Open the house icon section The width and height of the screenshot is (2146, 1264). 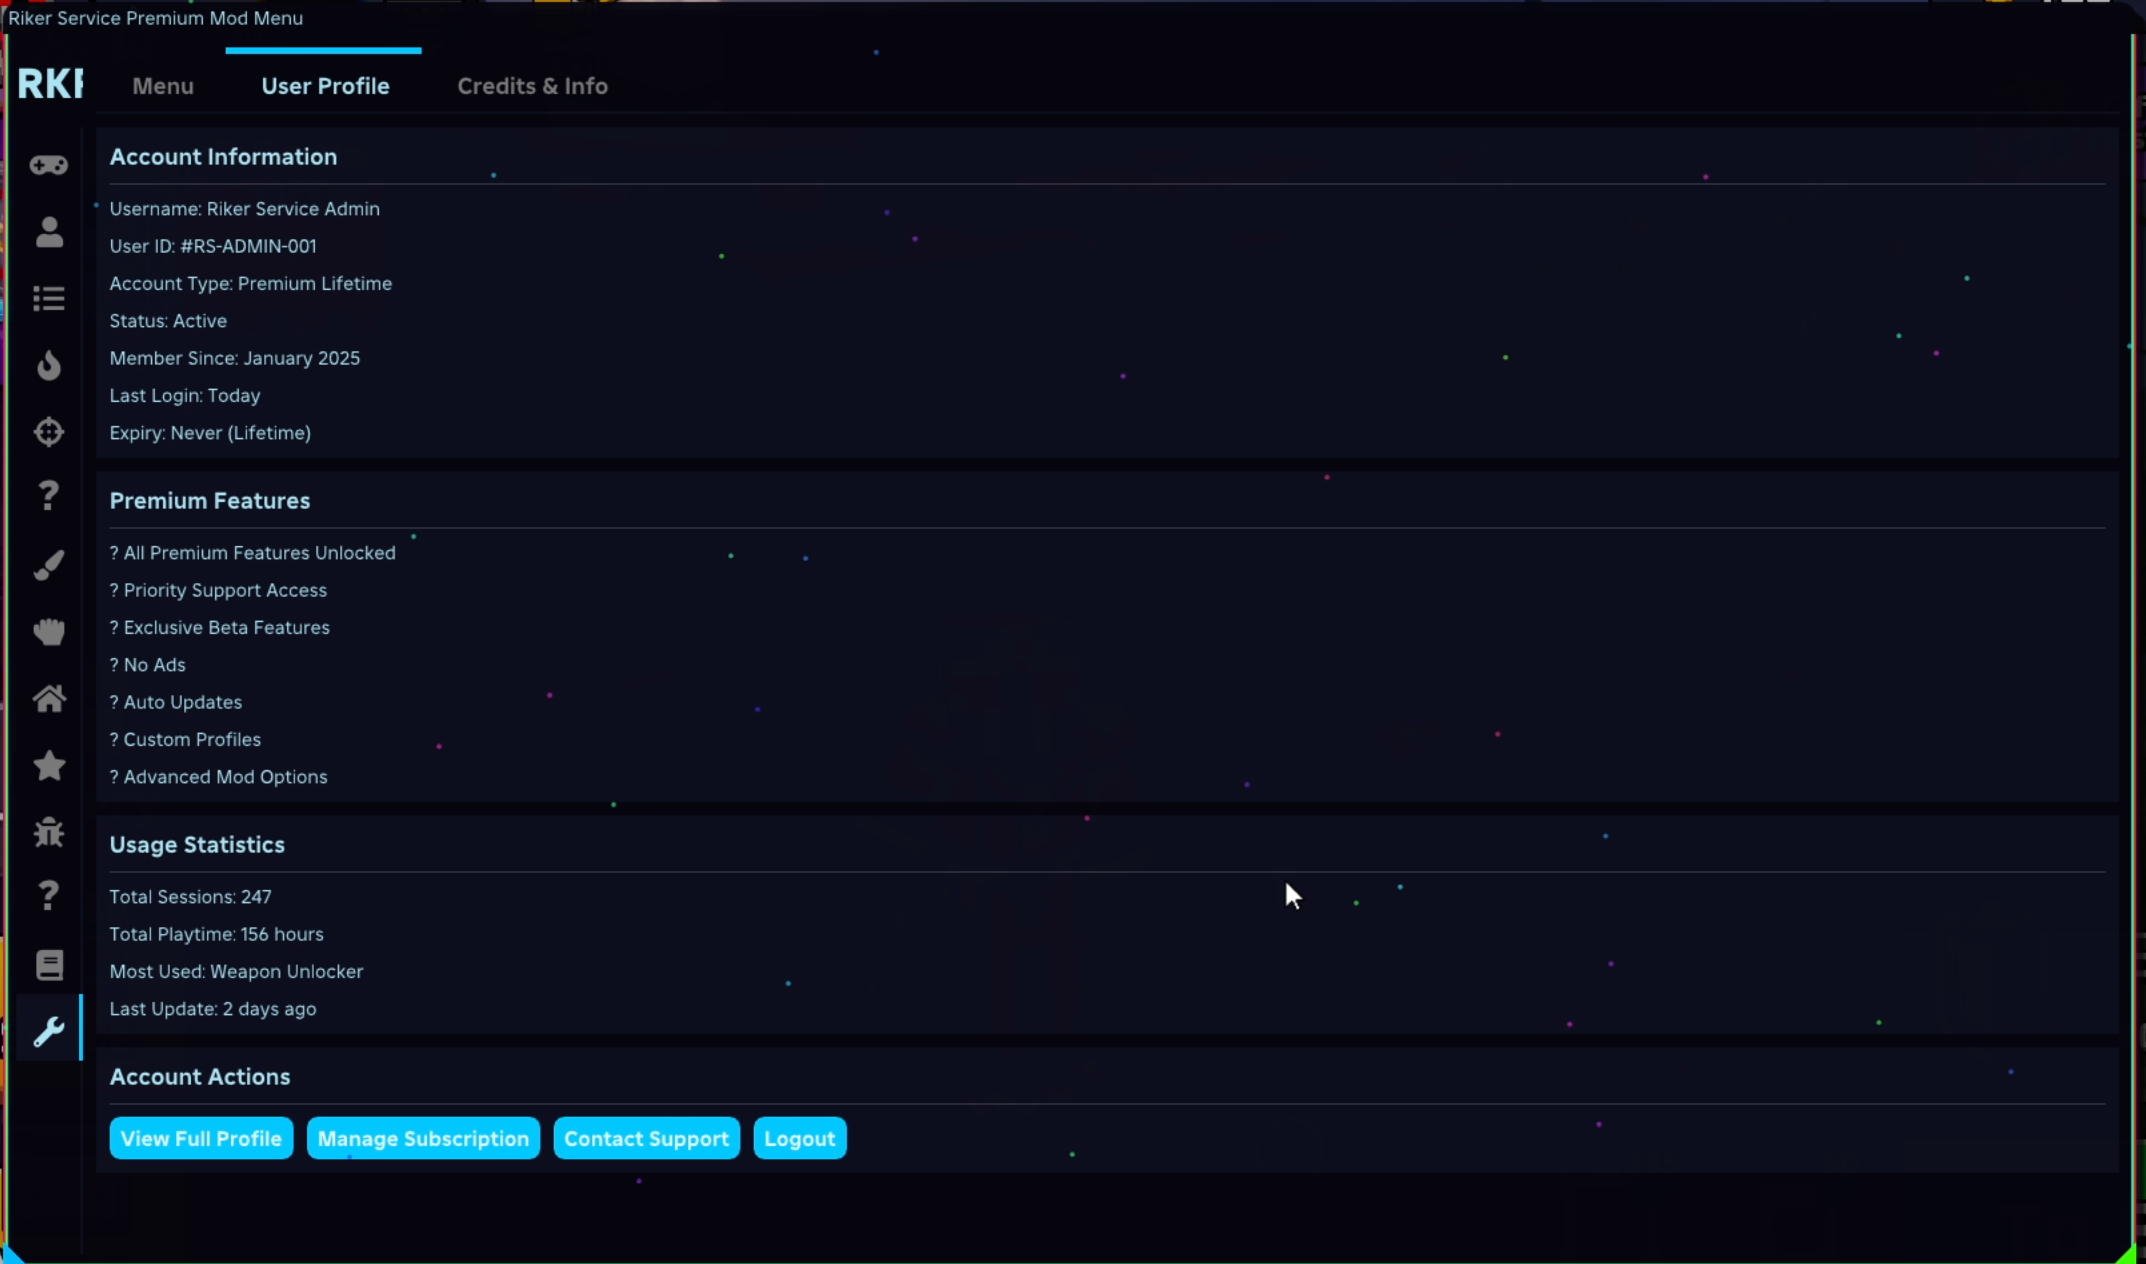(48, 698)
